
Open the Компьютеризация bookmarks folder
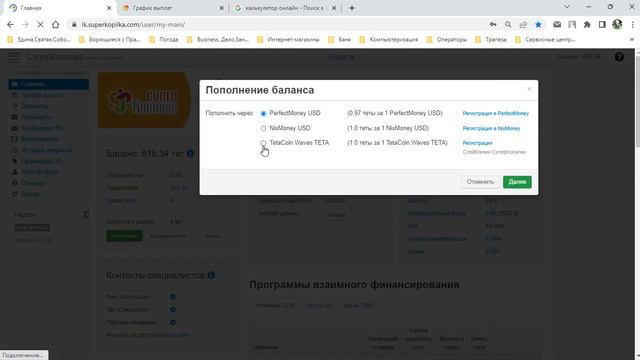click(x=389, y=40)
